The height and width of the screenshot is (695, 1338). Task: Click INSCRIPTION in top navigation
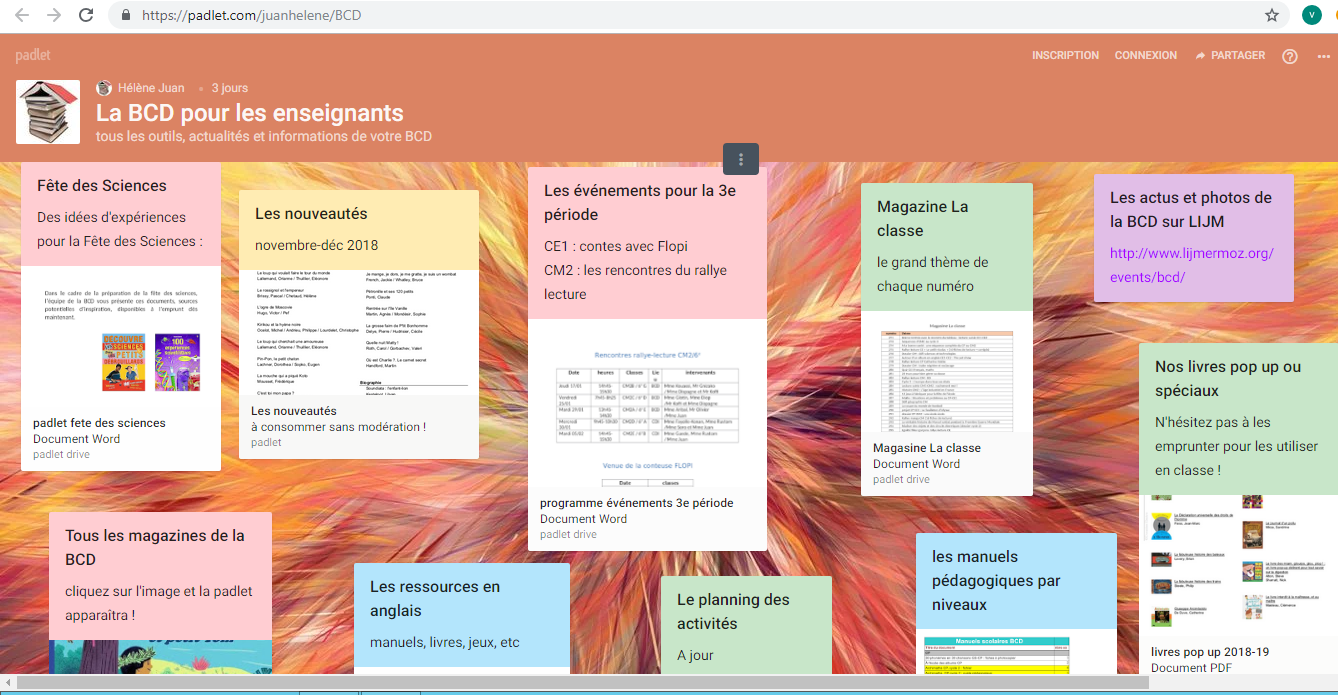pos(1065,56)
